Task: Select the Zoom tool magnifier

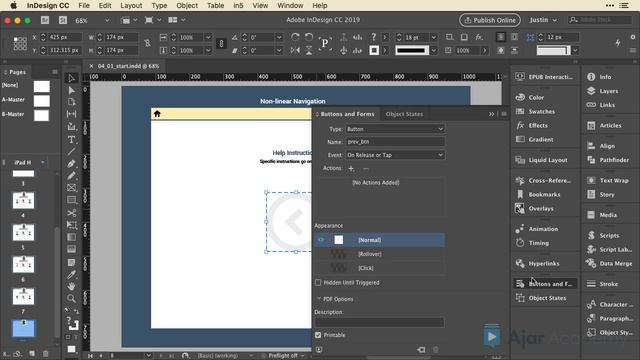Action: 71,298
